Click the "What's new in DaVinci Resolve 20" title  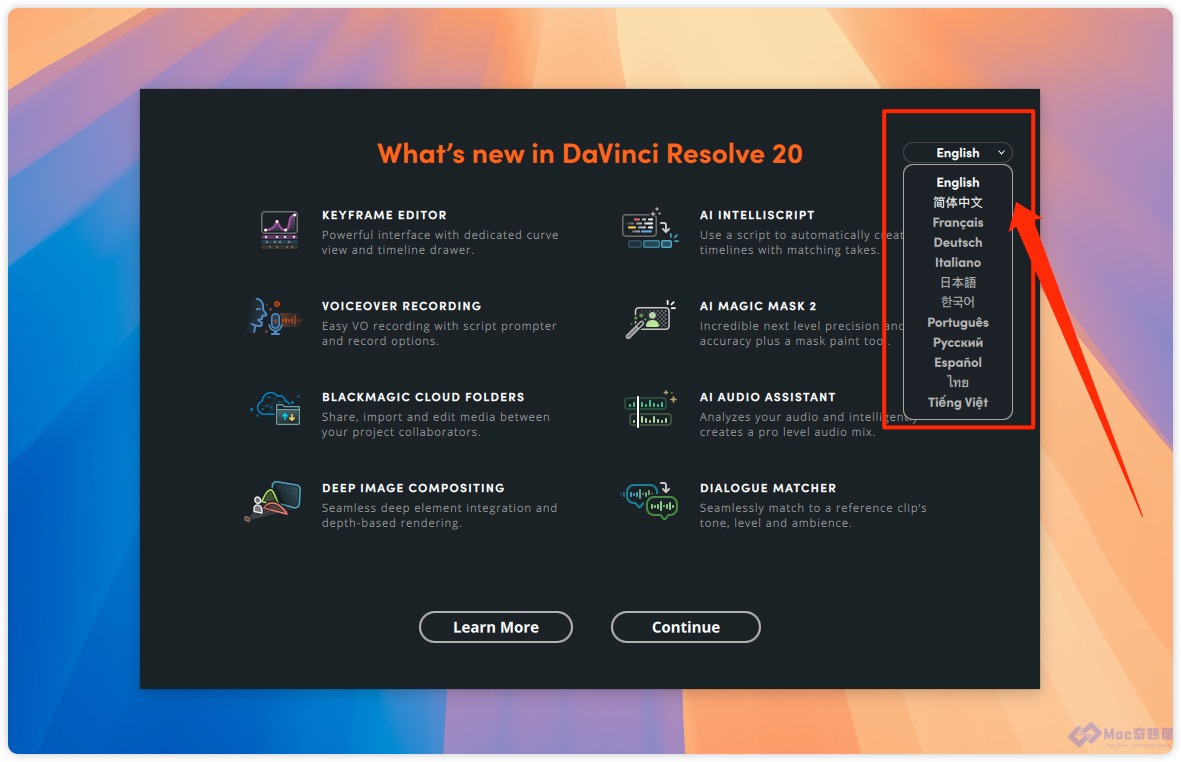click(590, 154)
